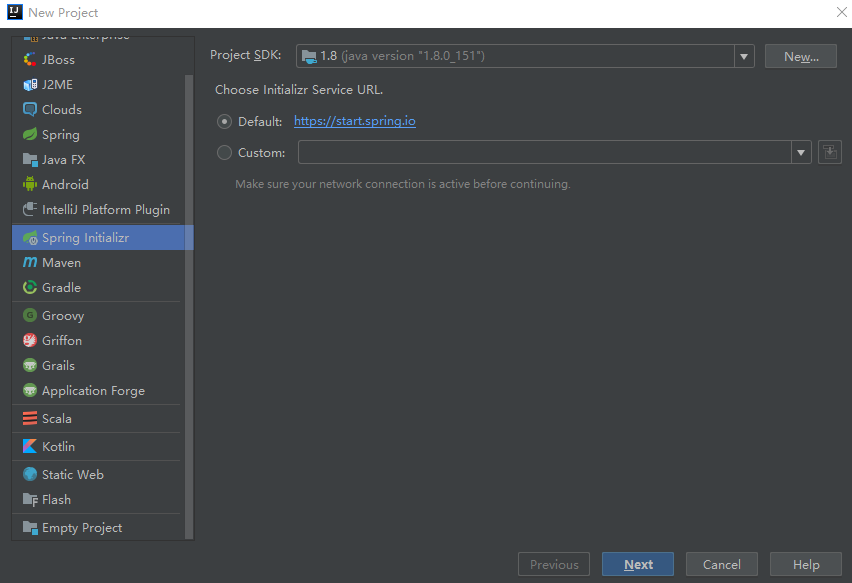Image resolution: width=852 pixels, height=583 pixels.
Task: Open the Project SDK dropdown arrow
Action: click(744, 56)
